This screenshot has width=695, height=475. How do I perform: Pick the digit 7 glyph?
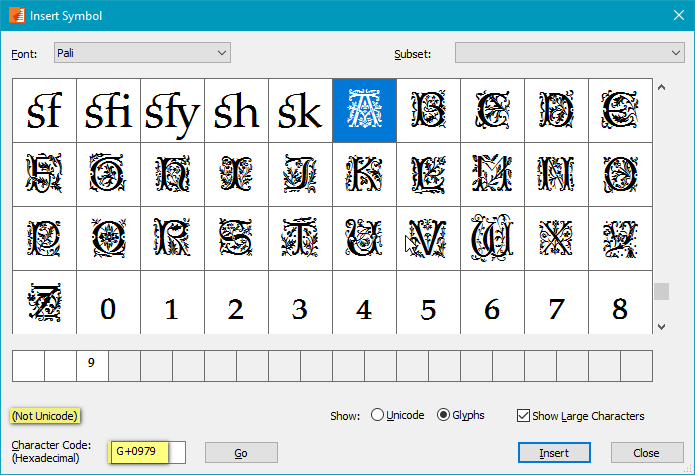click(556, 302)
